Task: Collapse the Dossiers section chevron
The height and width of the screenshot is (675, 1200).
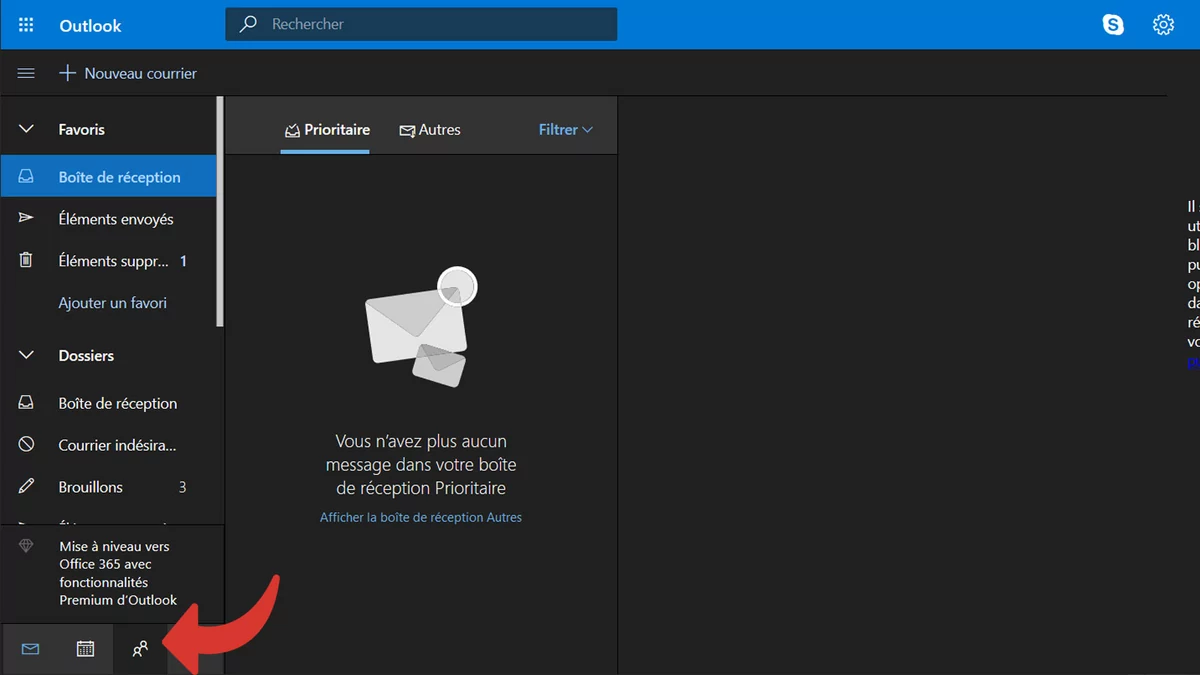Action: pyautogui.click(x=26, y=355)
